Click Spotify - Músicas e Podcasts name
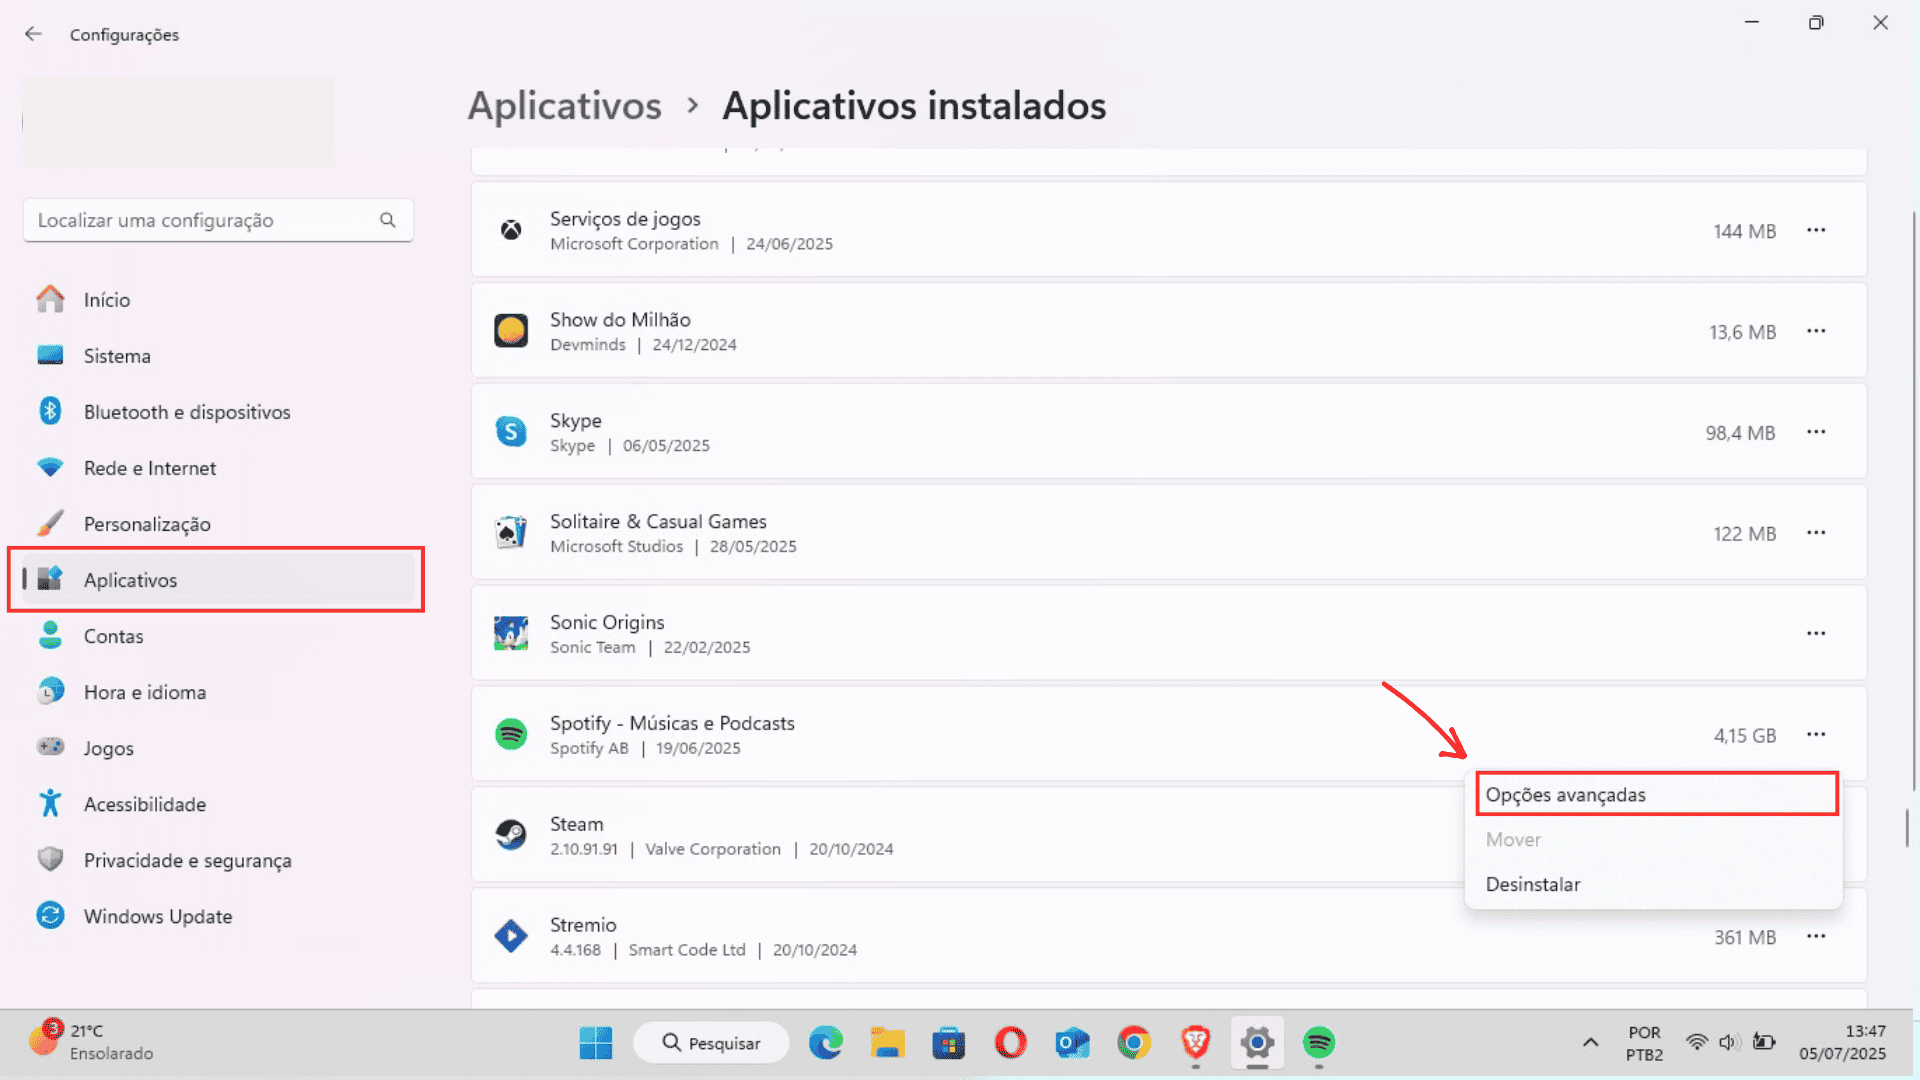Image resolution: width=1920 pixels, height=1080 pixels. (x=672, y=723)
